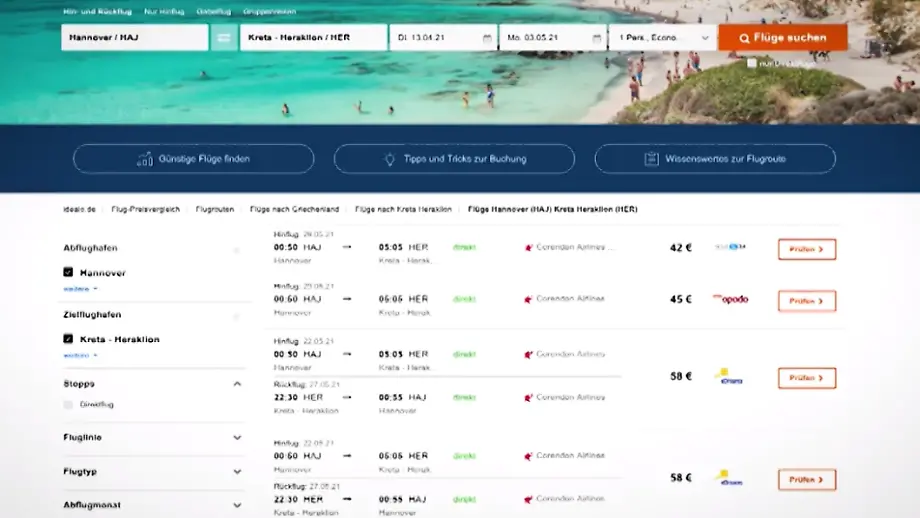The image size is (920, 518).
Task: Click the Hannover / HAJ departure field
Action: click(134, 38)
